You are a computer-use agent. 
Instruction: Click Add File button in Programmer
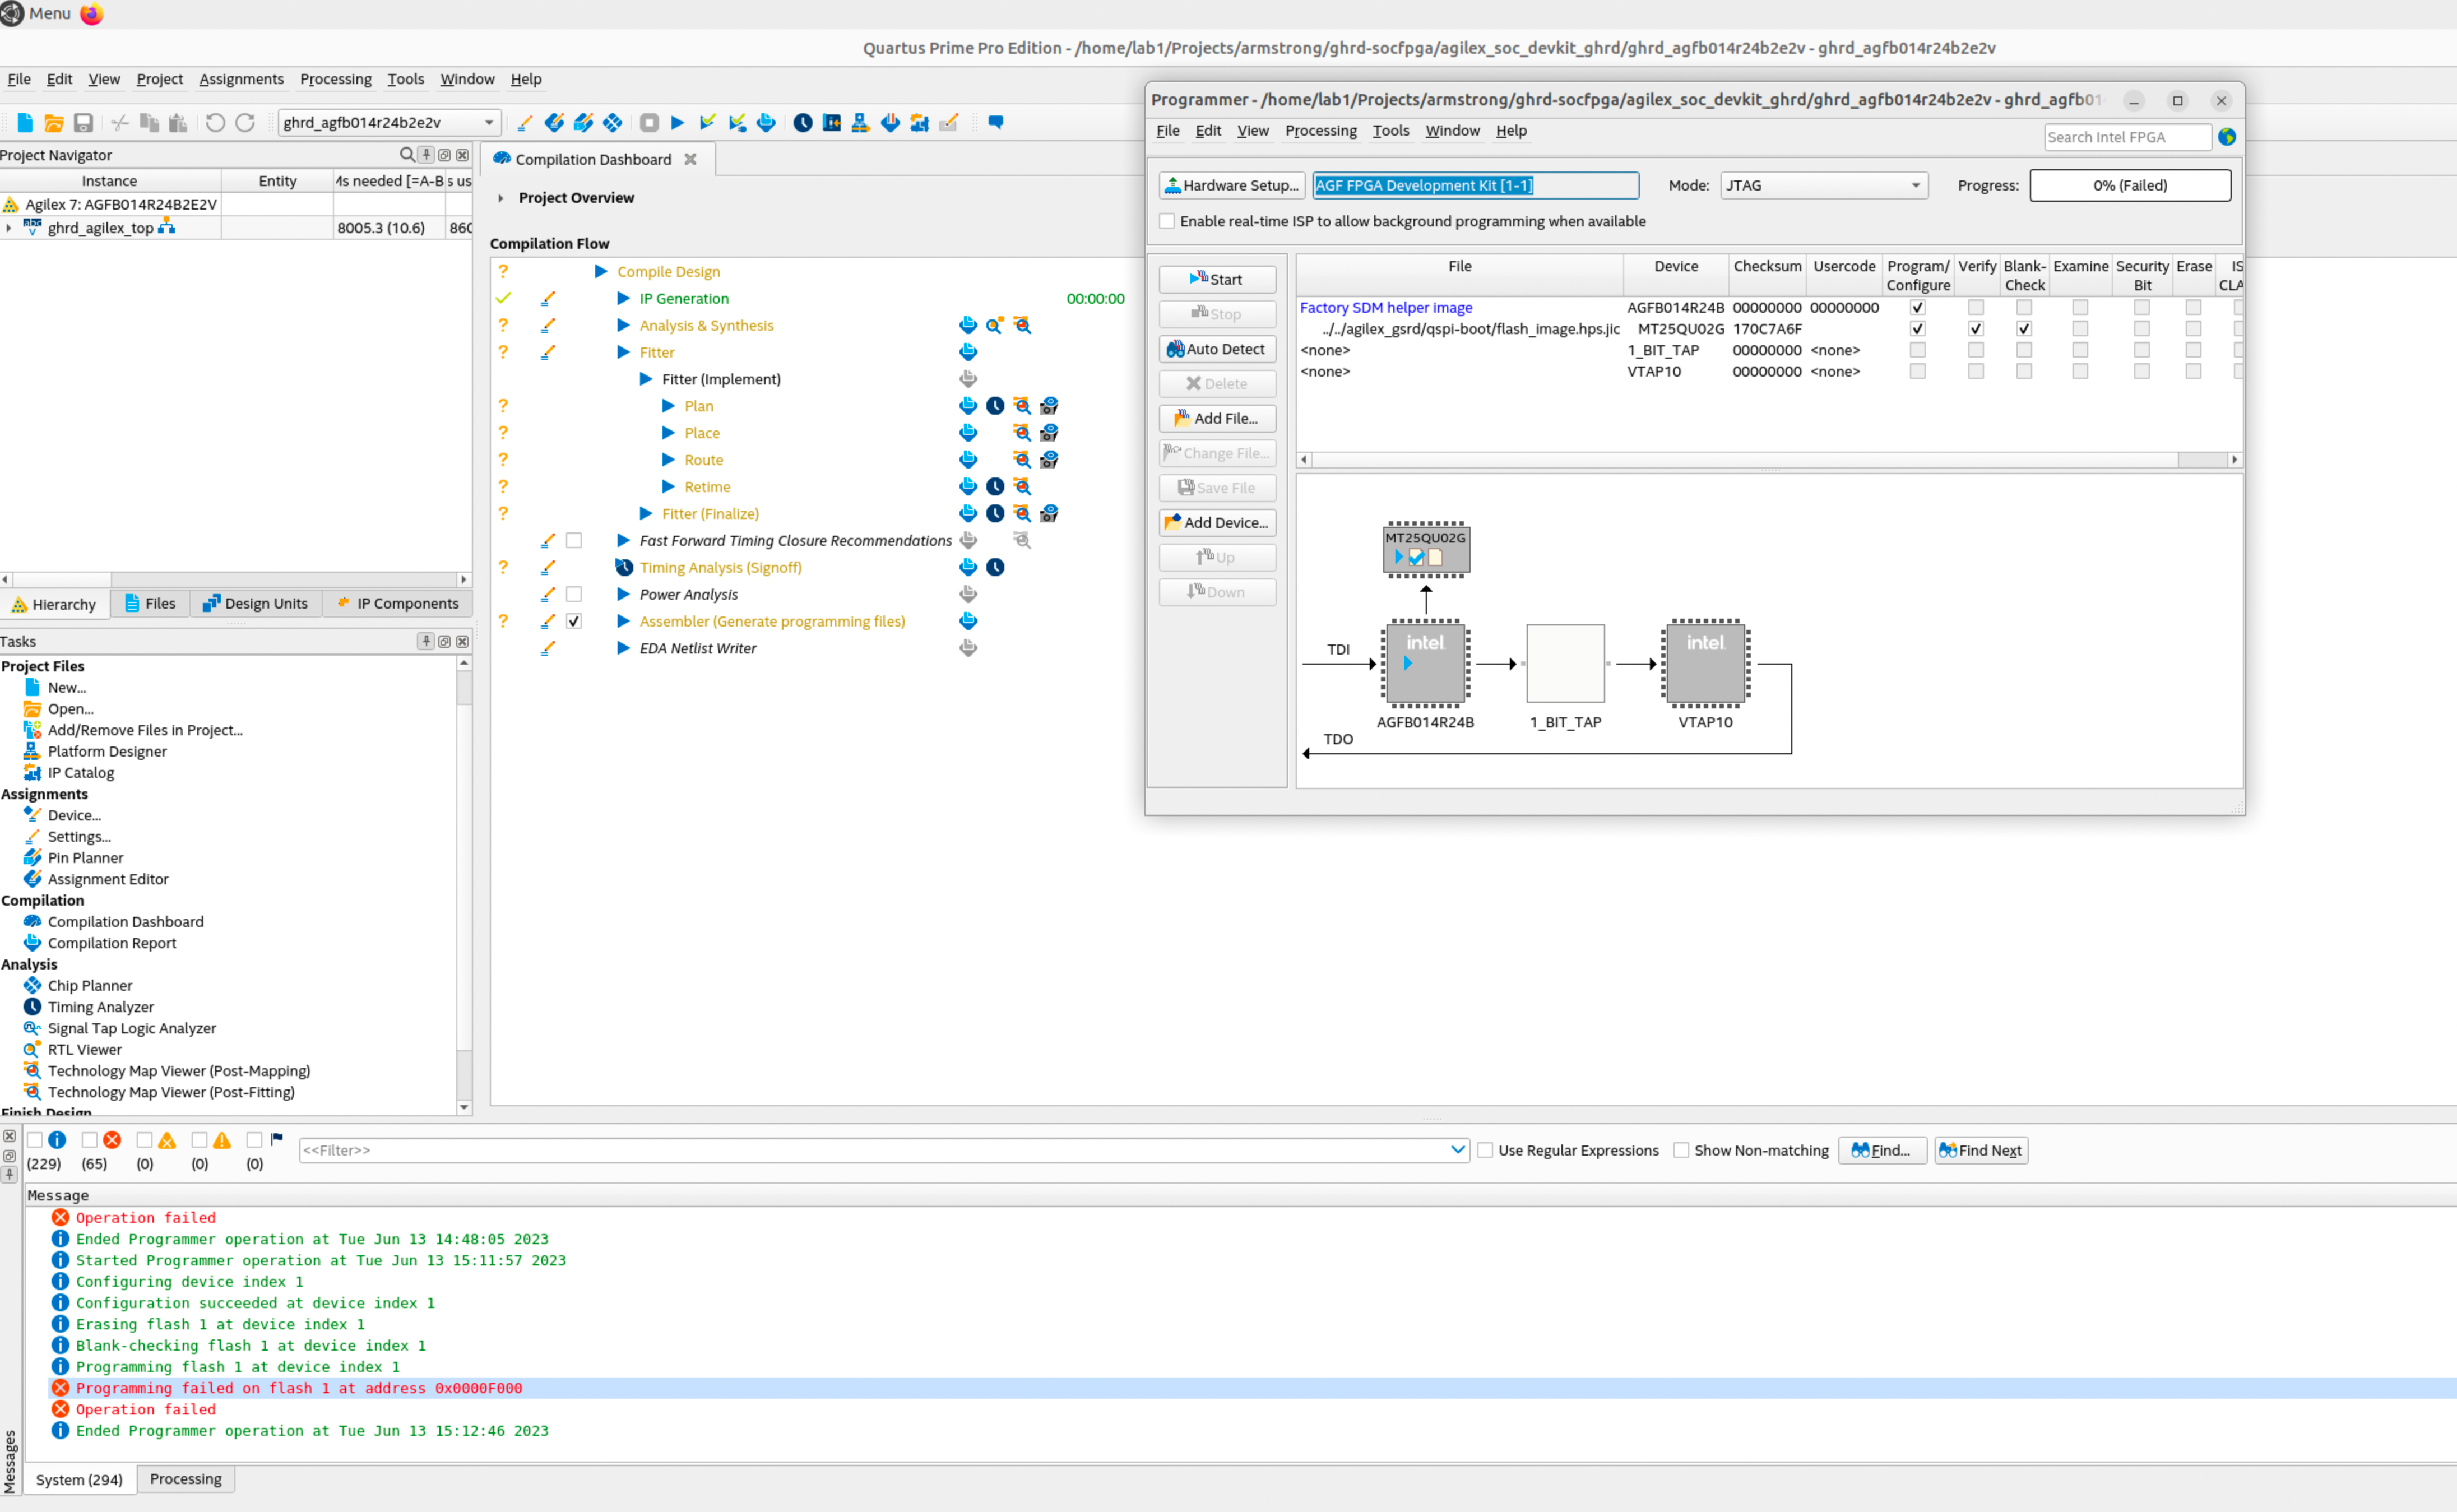click(1217, 418)
